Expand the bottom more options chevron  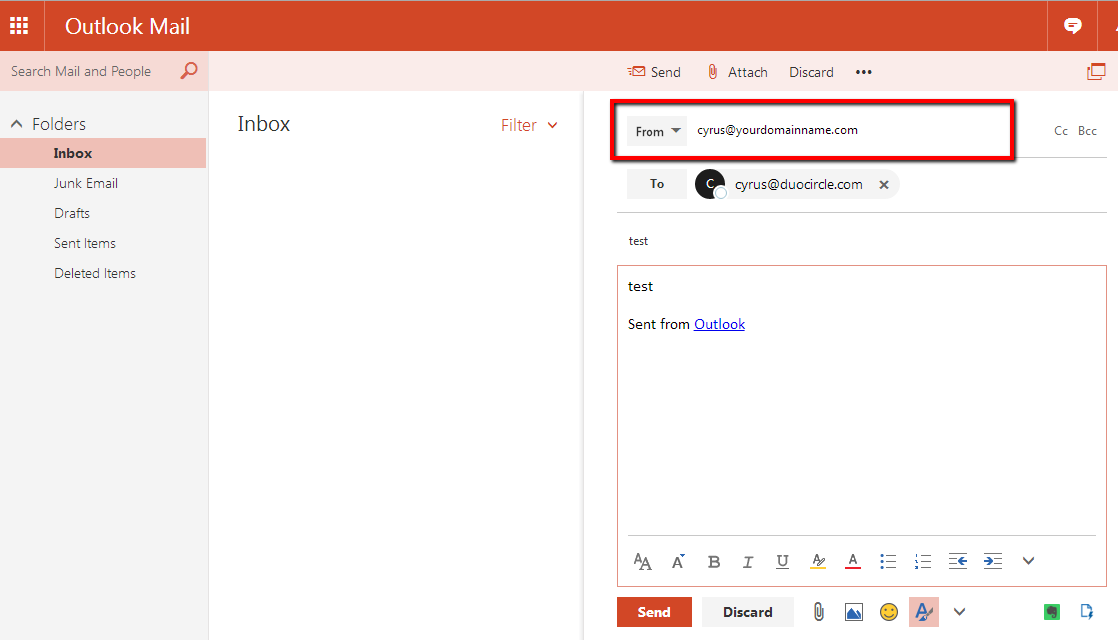(960, 611)
